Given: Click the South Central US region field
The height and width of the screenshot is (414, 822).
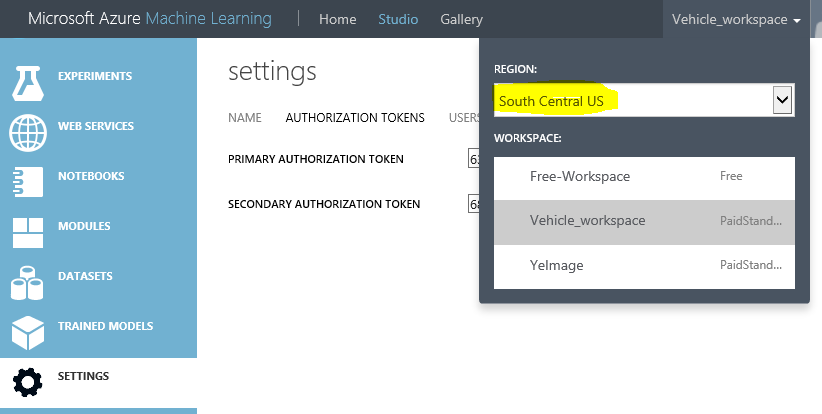Looking at the screenshot, I should pos(644,100).
